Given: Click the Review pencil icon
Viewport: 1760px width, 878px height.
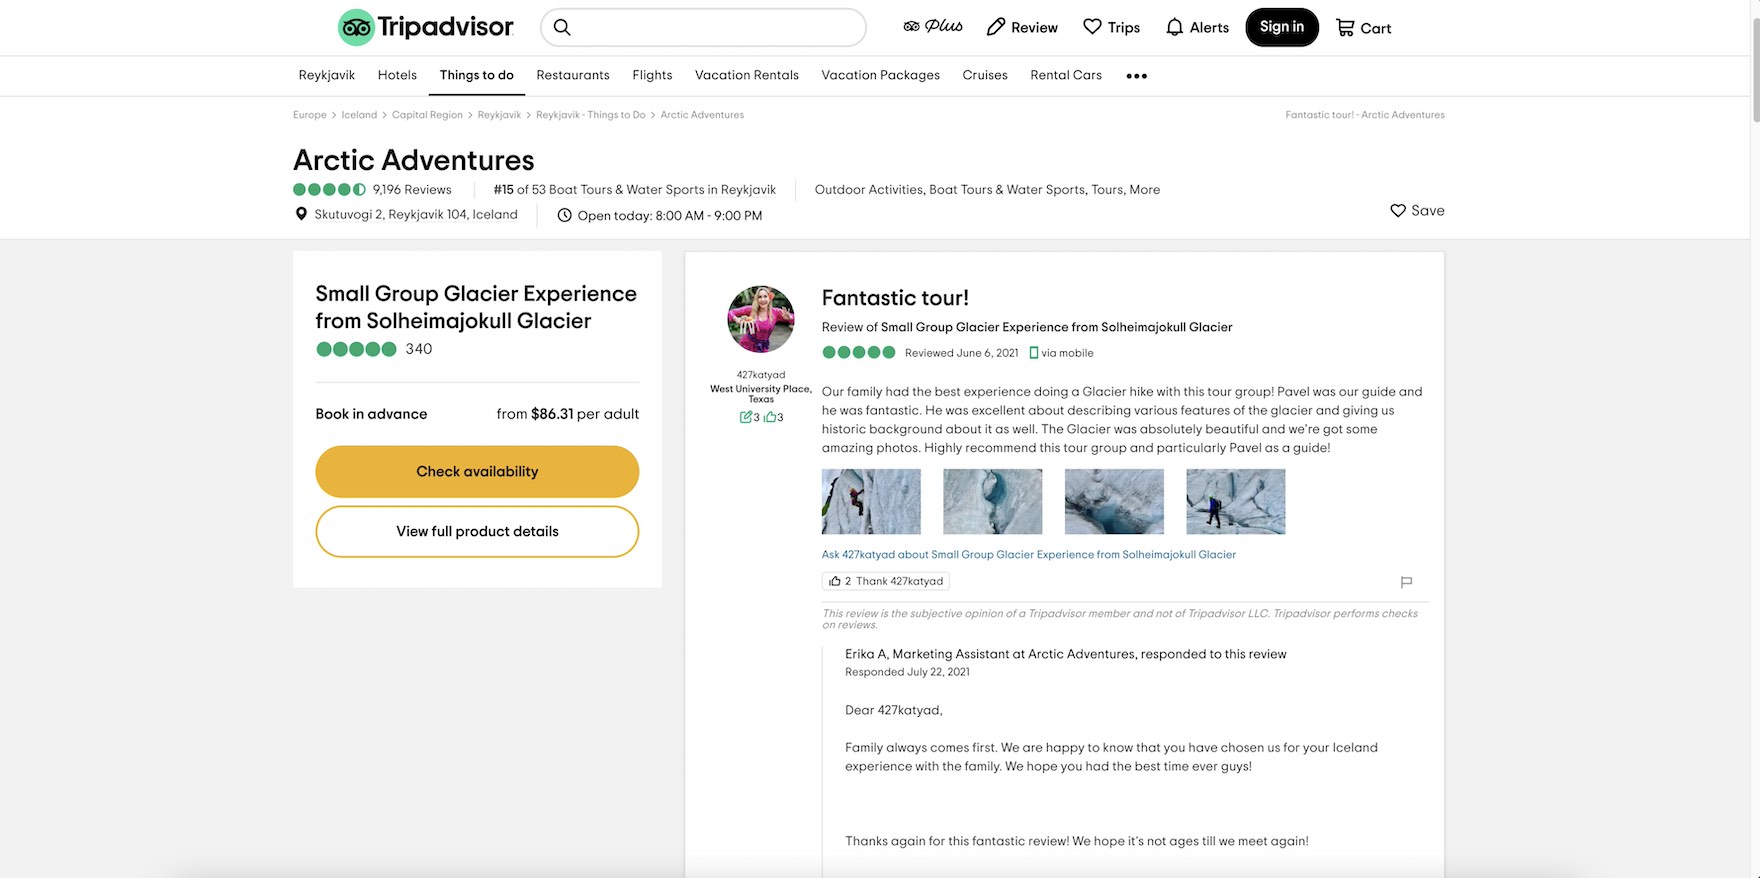Looking at the screenshot, I should click(x=996, y=27).
